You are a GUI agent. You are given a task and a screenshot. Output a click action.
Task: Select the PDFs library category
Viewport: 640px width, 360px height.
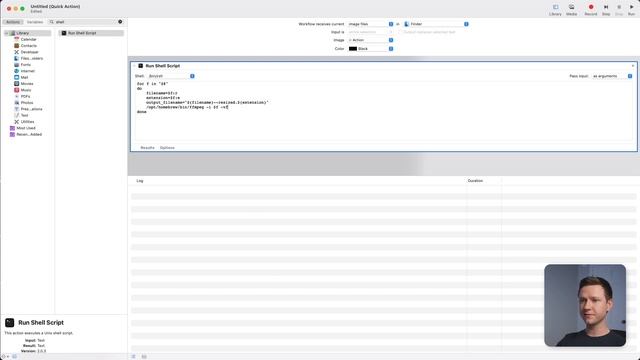(x=25, y=96)
